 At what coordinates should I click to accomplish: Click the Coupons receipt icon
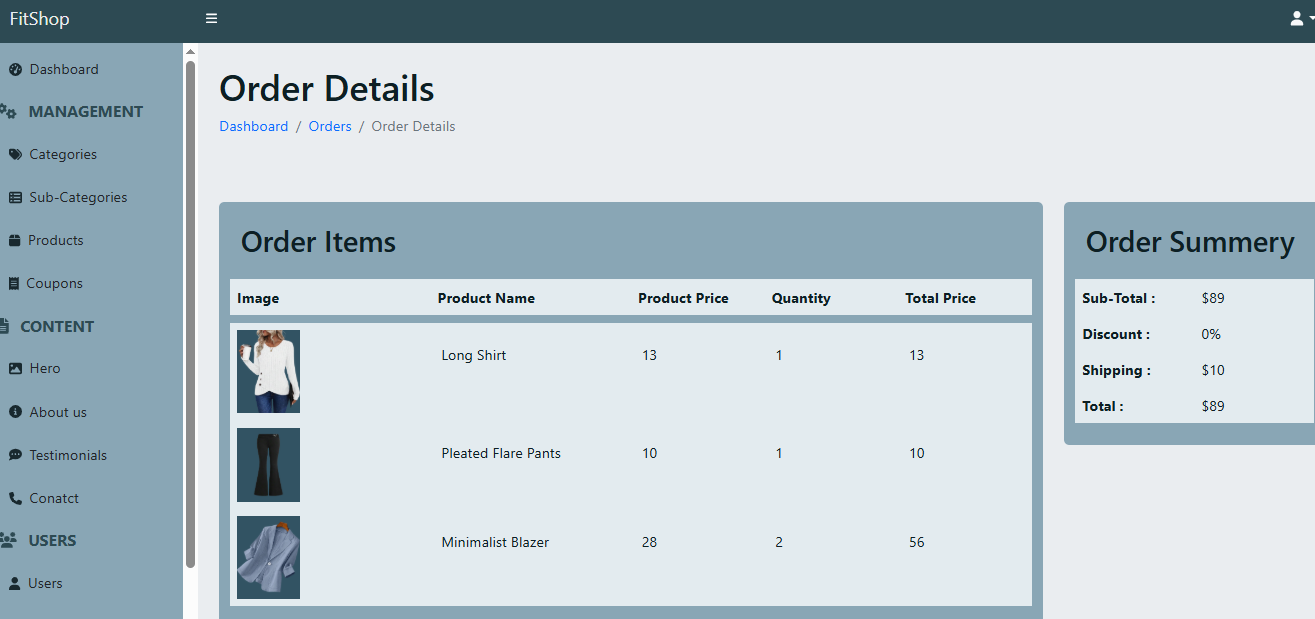pyautogui.click(x=14, y=284)
